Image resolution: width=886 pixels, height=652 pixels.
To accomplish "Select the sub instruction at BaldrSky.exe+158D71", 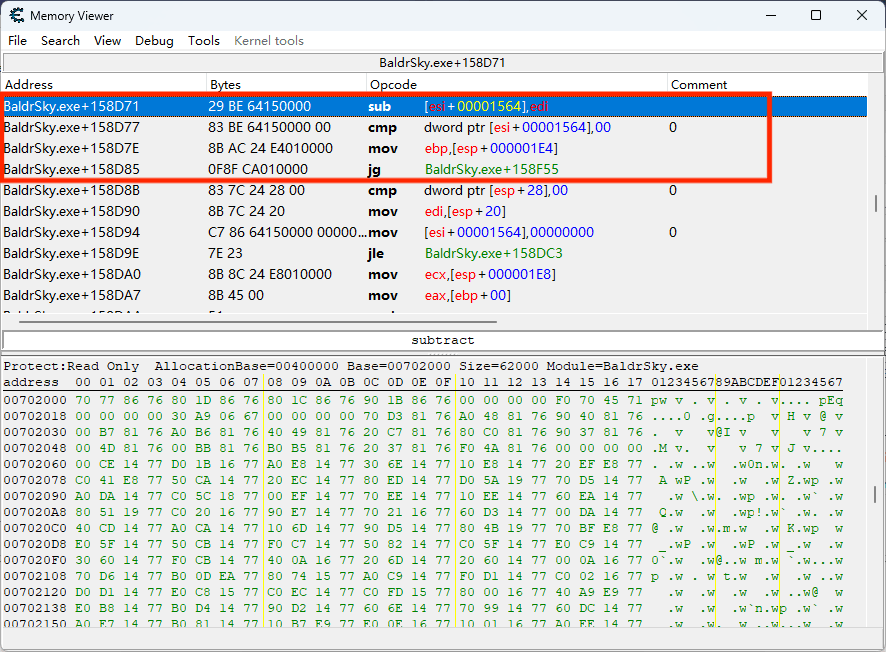I will tap(434, 106).
